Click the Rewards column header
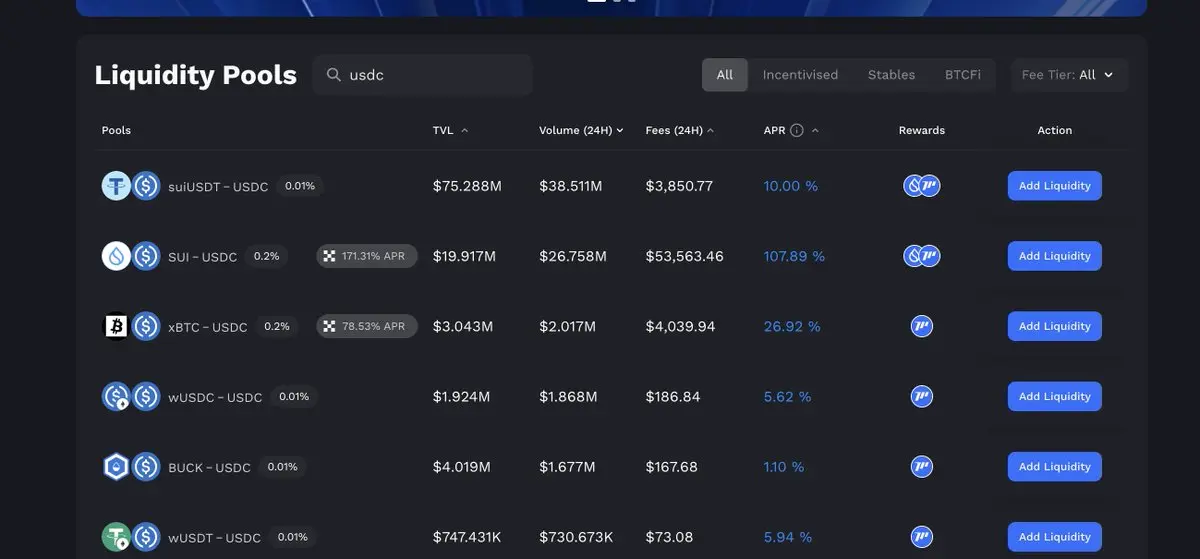This screenshot has height=559, width=1200. coord(922,130)
